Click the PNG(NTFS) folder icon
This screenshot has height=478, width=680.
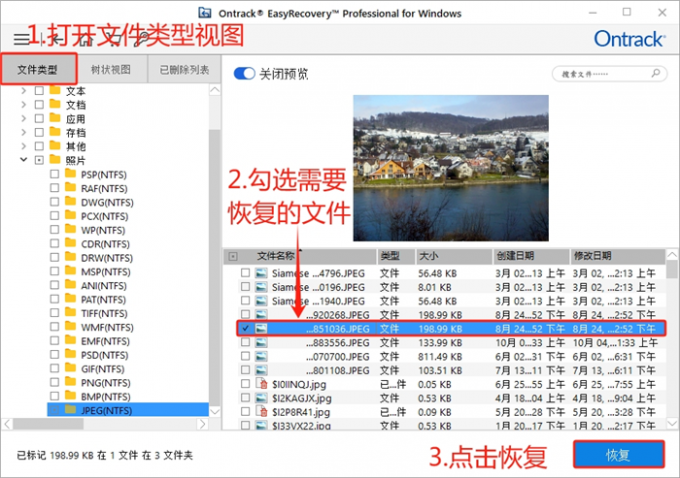tap(70, 382)
